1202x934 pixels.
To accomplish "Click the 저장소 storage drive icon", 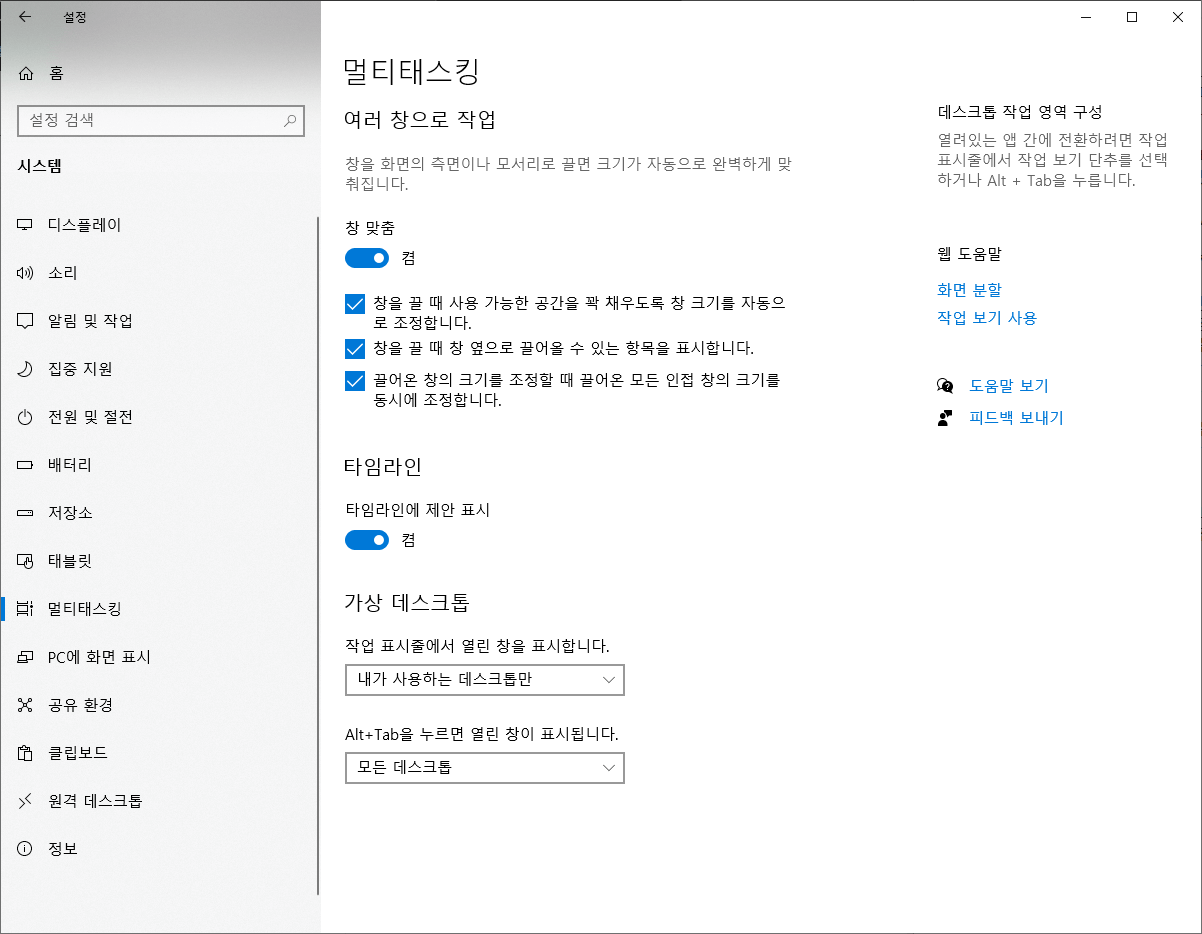I will 26,513.
